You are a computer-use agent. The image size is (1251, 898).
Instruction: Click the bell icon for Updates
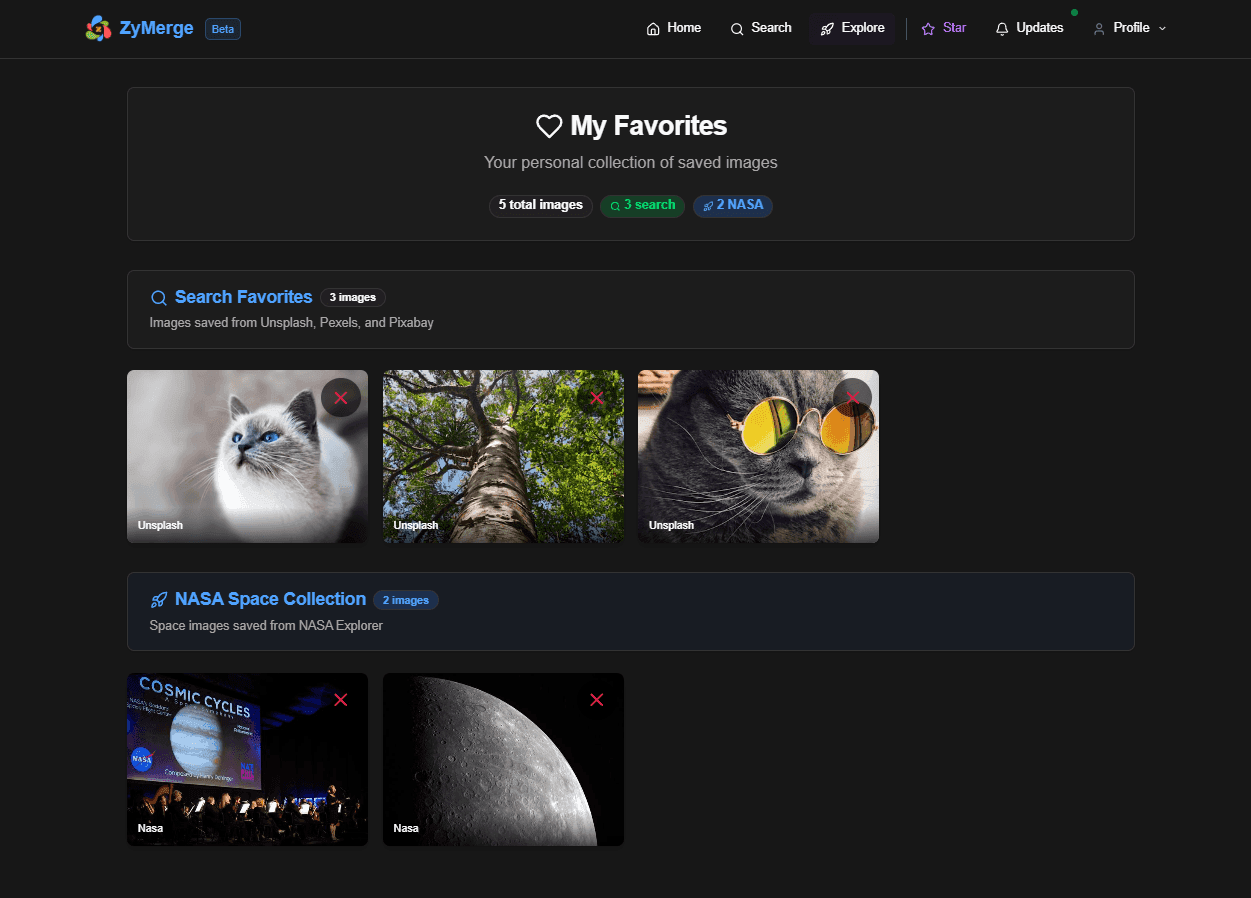click(1002, 29)
